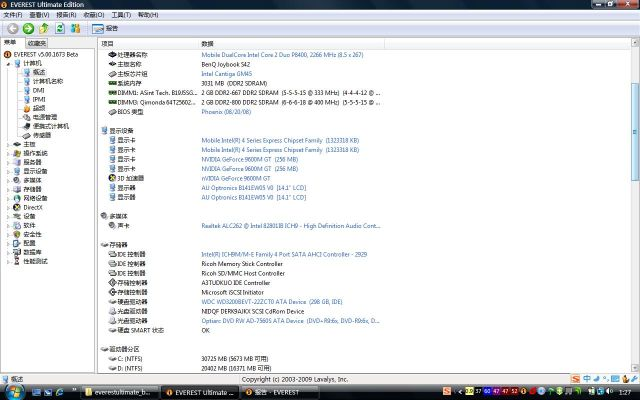
Task: Click the 配置 tree icon
Action: pos(17,243)
